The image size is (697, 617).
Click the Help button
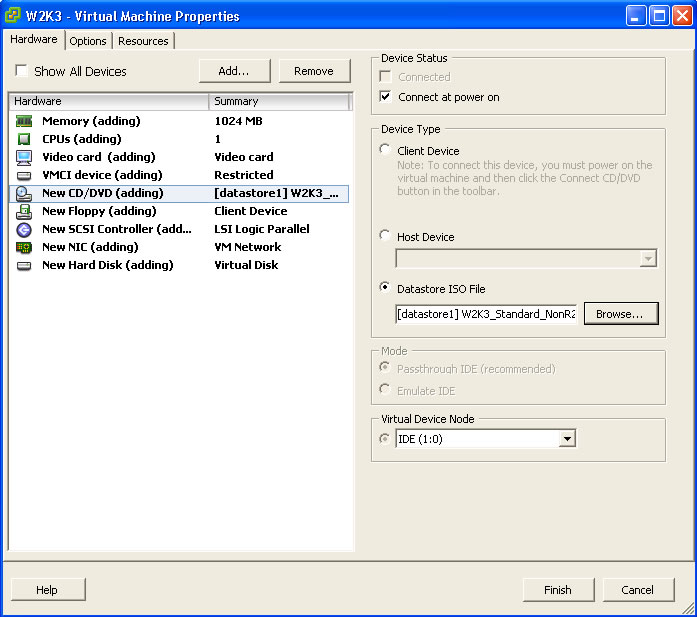pos(48,590)
